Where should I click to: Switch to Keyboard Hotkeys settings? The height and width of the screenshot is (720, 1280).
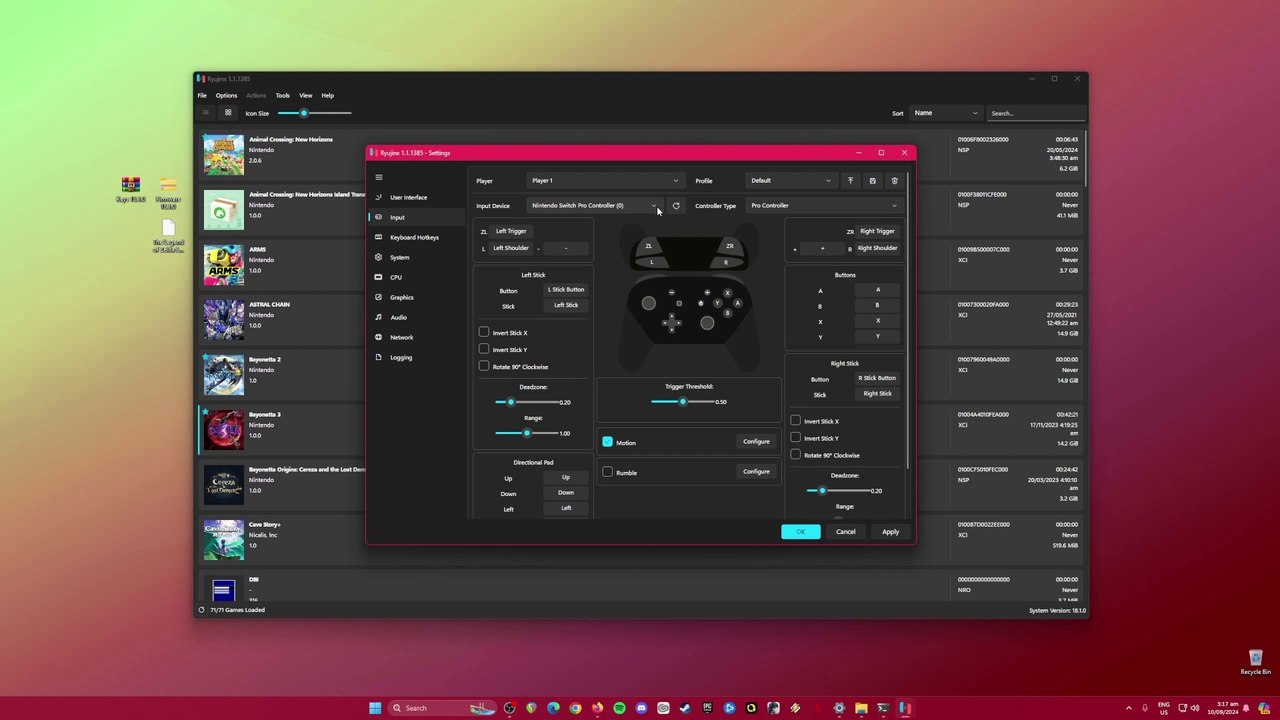click(x=416, y=237)
